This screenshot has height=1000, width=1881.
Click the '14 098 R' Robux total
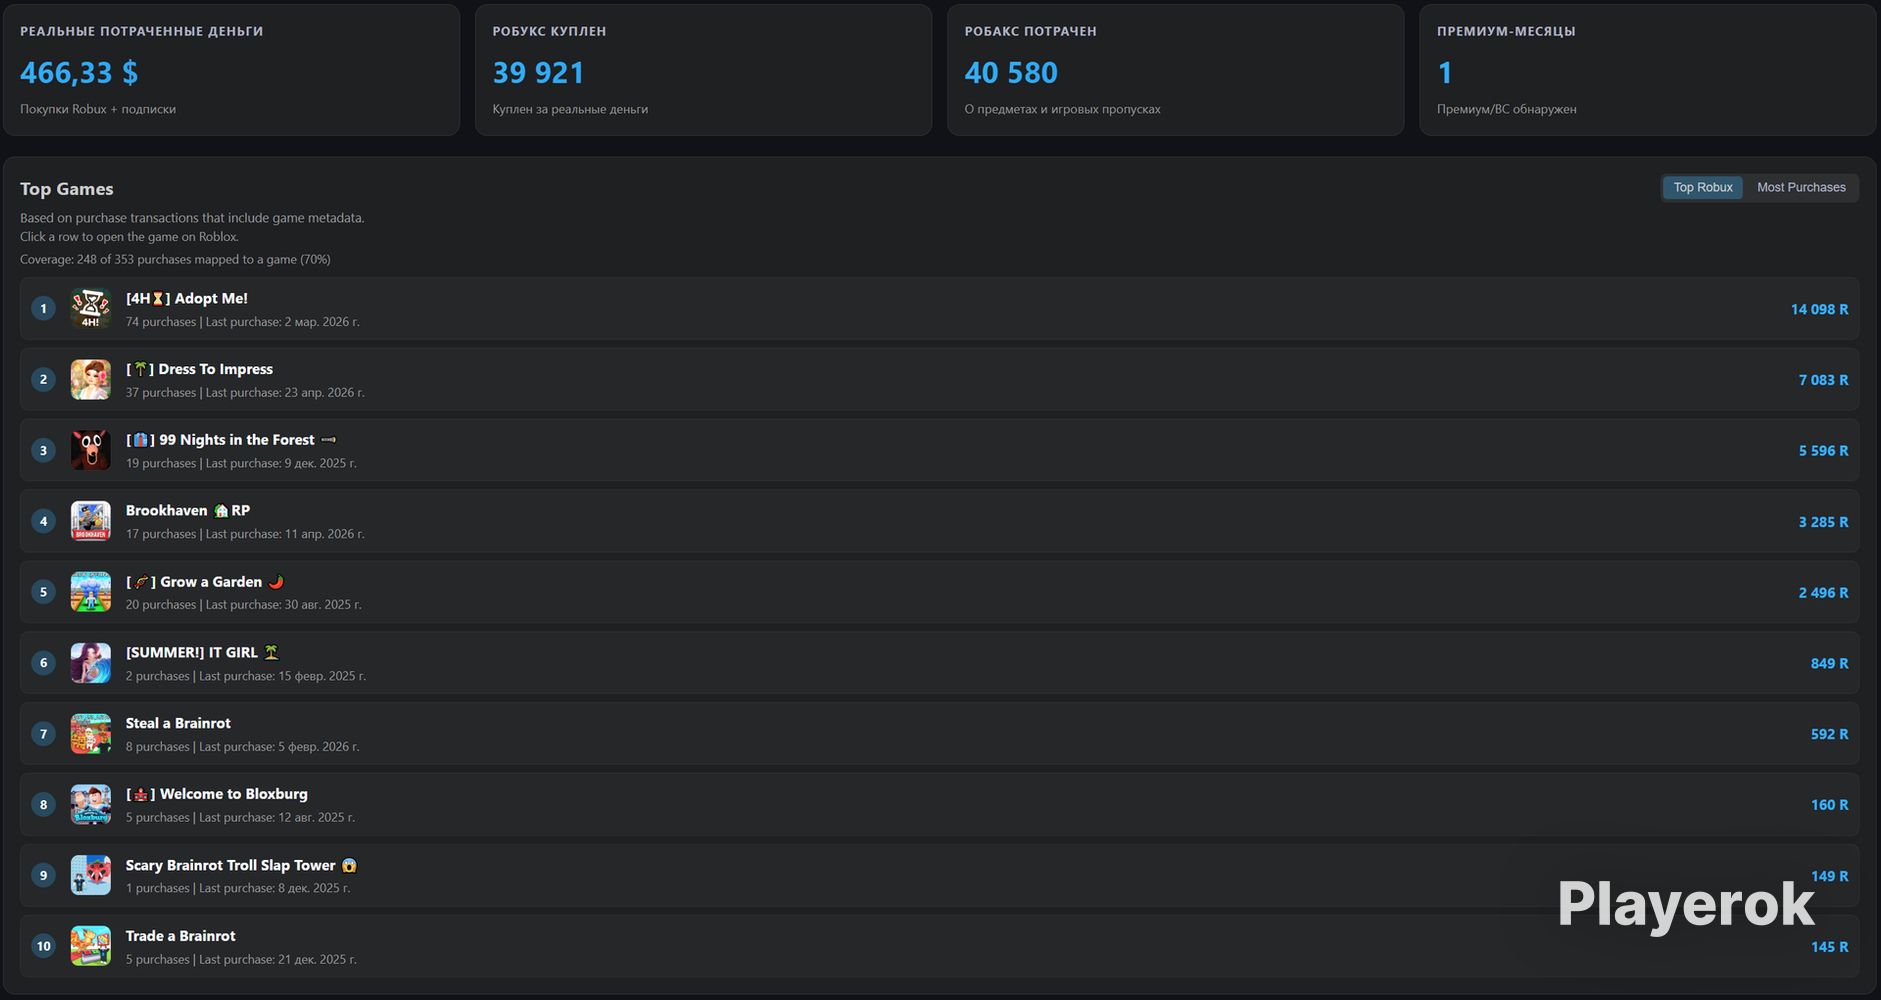[1819, 310]
